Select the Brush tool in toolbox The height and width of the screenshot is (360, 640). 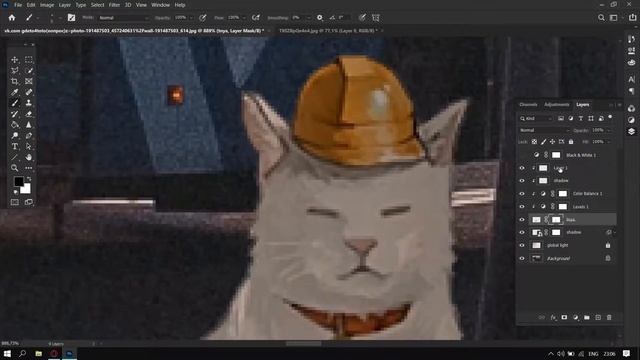(15, 103)
